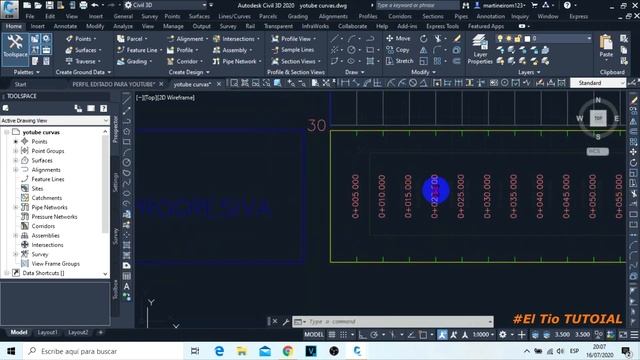Expand the Create Ground Data panel
Screen dimensions: 640x360
[83, 72]
